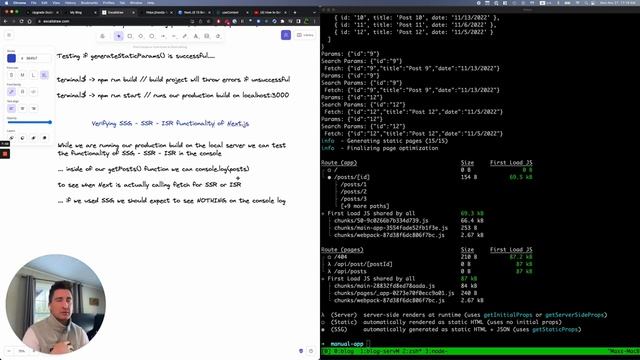Choose the code font family
The width and height of the screenshot is (640, 360).
click(x=33, y=92)
